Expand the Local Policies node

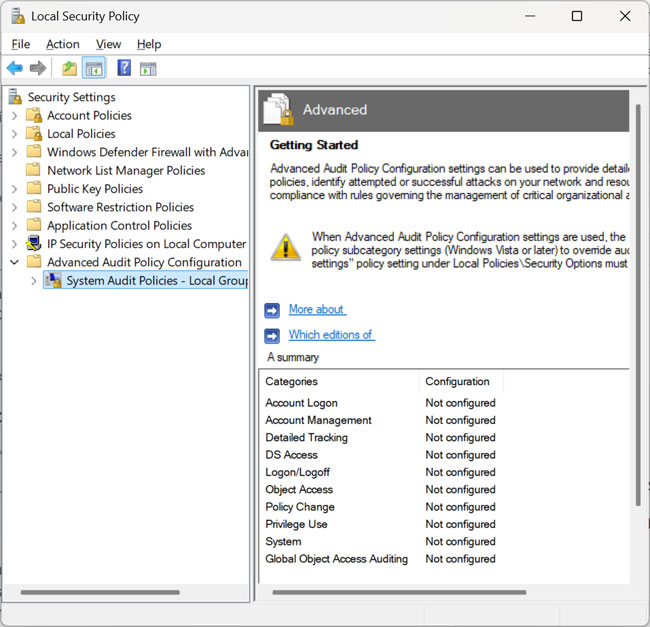(14, 134)
